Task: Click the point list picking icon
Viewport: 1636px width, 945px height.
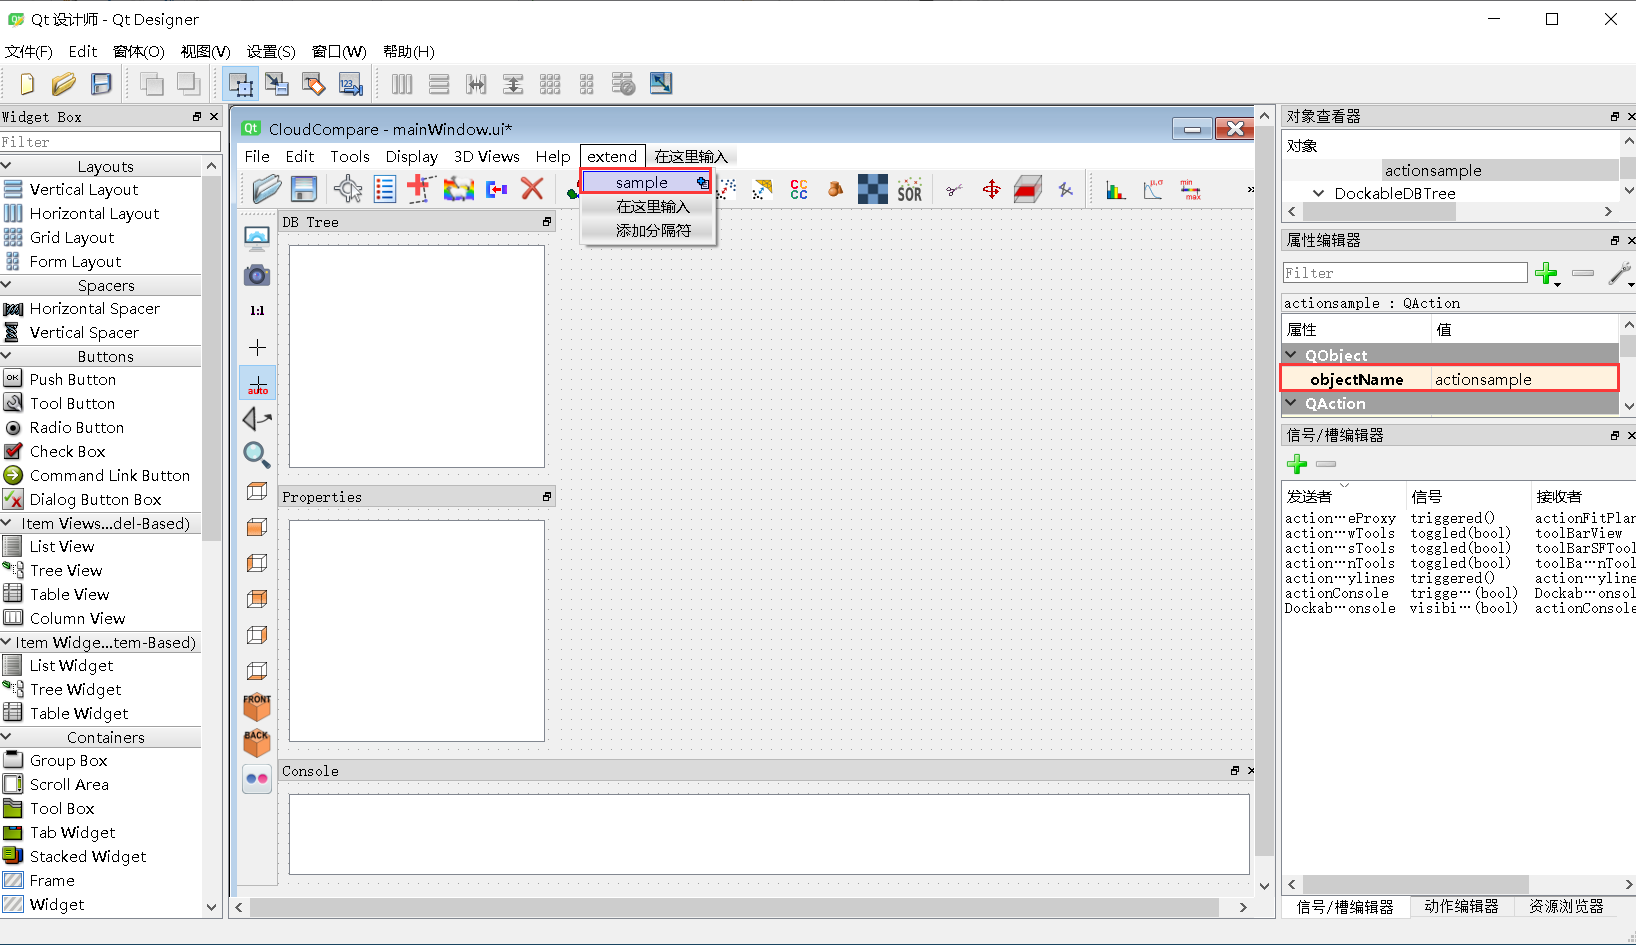Action: coord(385,189)
